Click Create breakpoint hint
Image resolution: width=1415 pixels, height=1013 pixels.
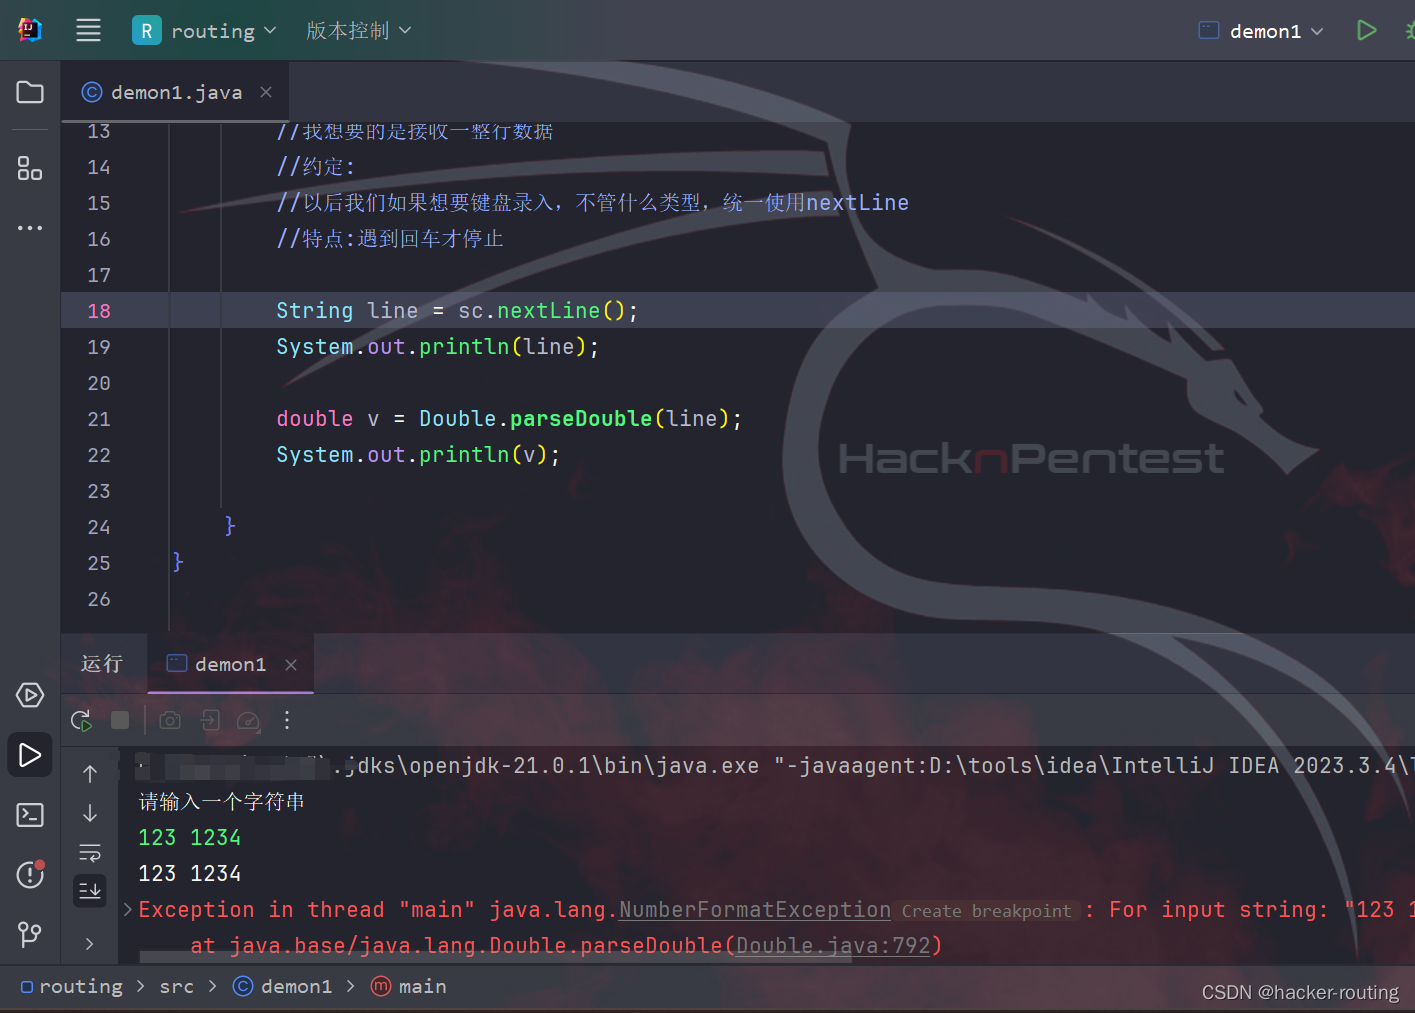click(x=986, y=911)
